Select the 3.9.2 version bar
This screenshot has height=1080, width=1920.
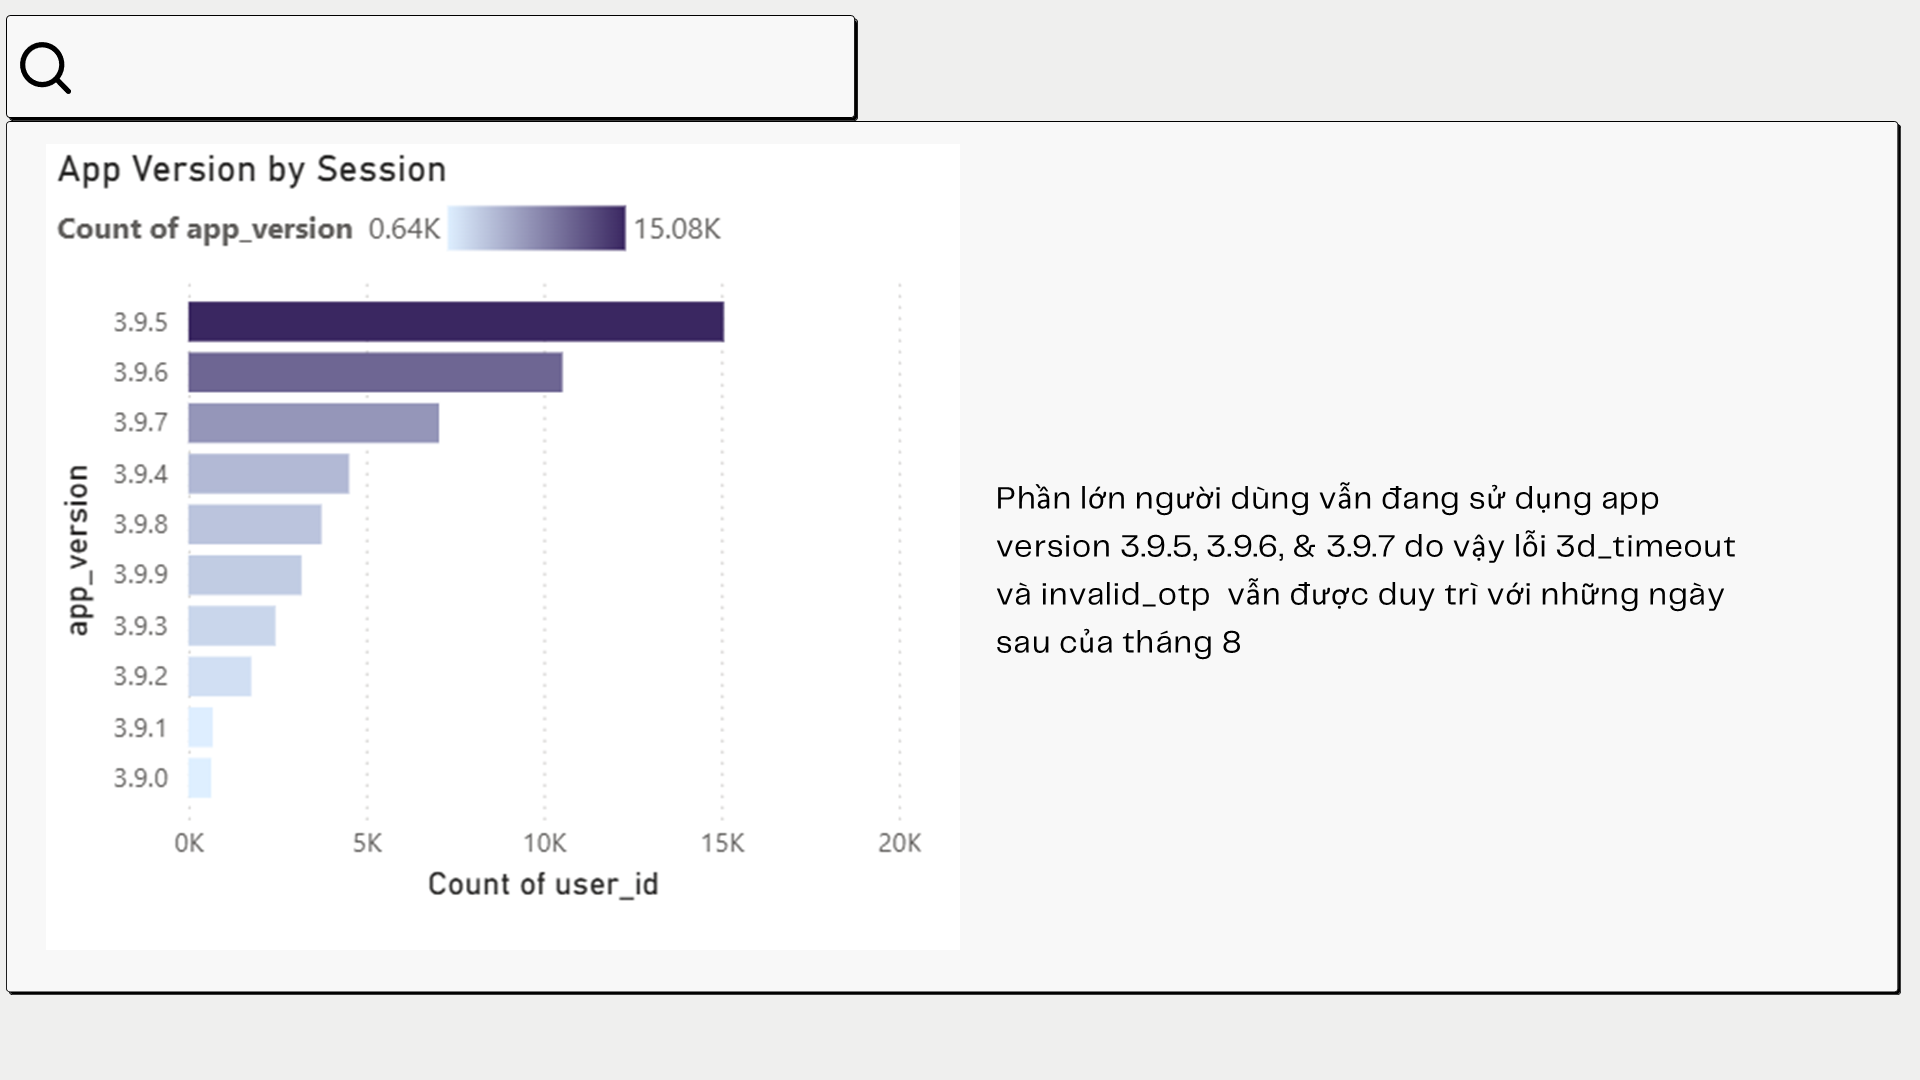[220, 677]
